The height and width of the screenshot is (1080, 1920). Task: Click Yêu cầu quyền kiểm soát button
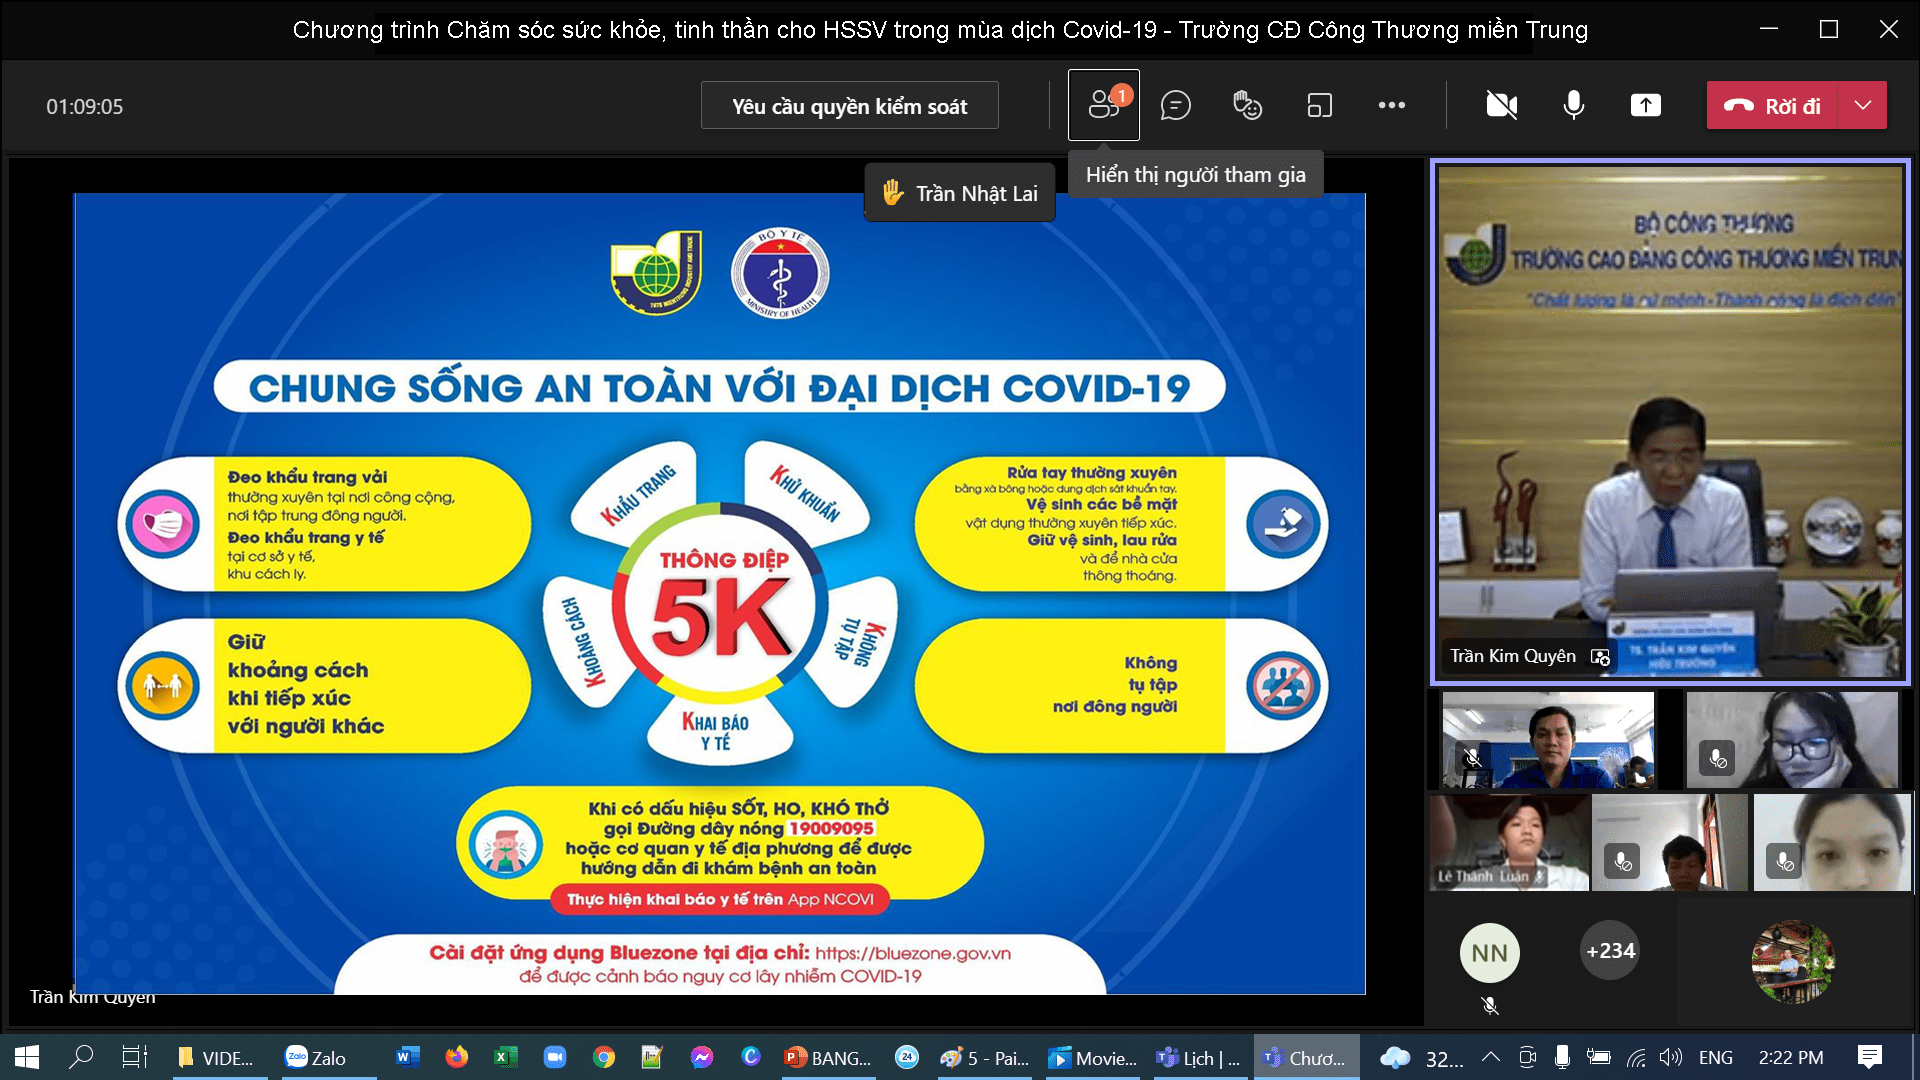tap(849, 106)
